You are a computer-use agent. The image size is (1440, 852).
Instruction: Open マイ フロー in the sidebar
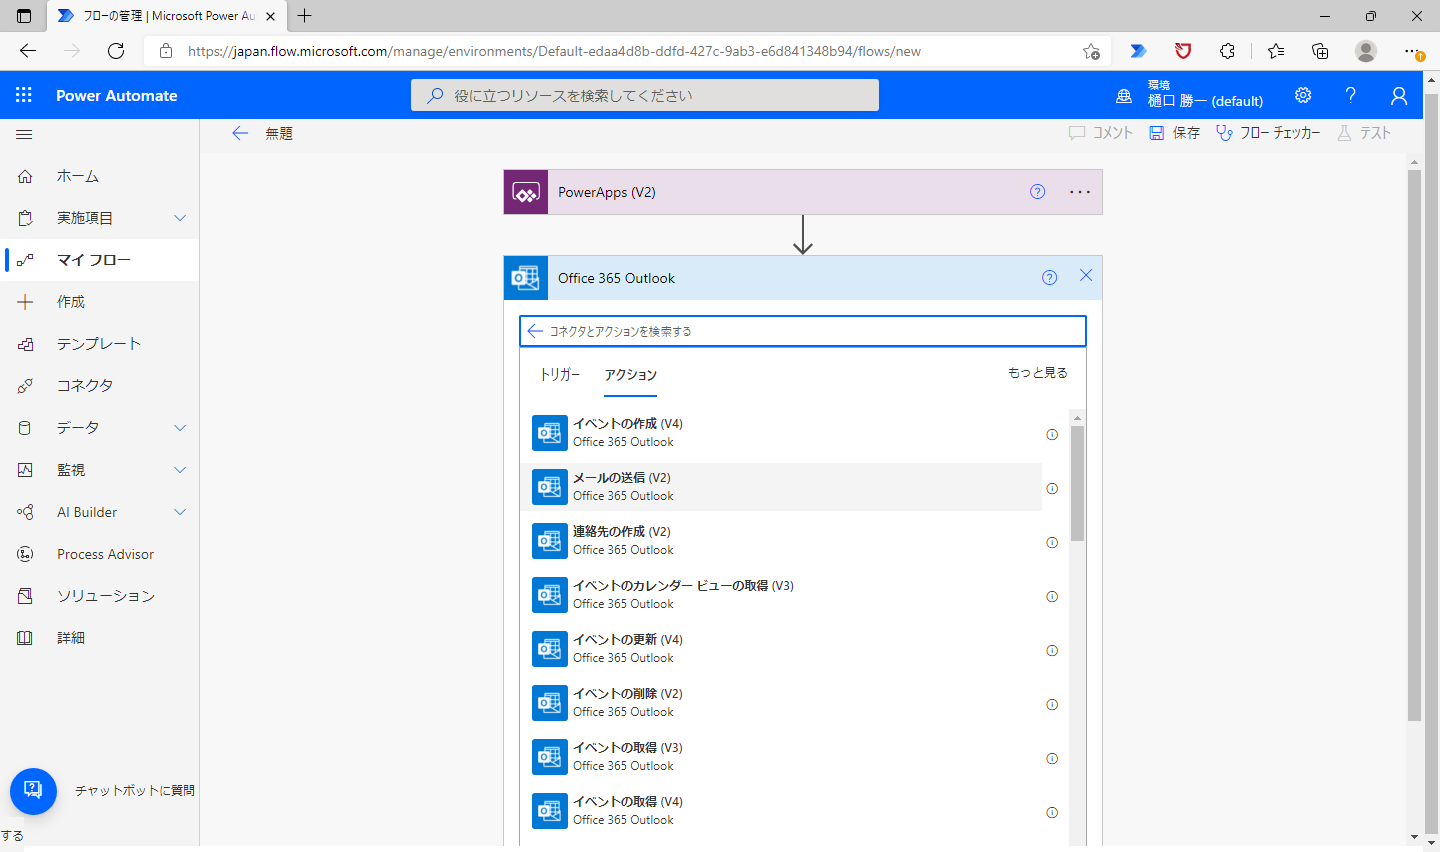coord(100,260)
